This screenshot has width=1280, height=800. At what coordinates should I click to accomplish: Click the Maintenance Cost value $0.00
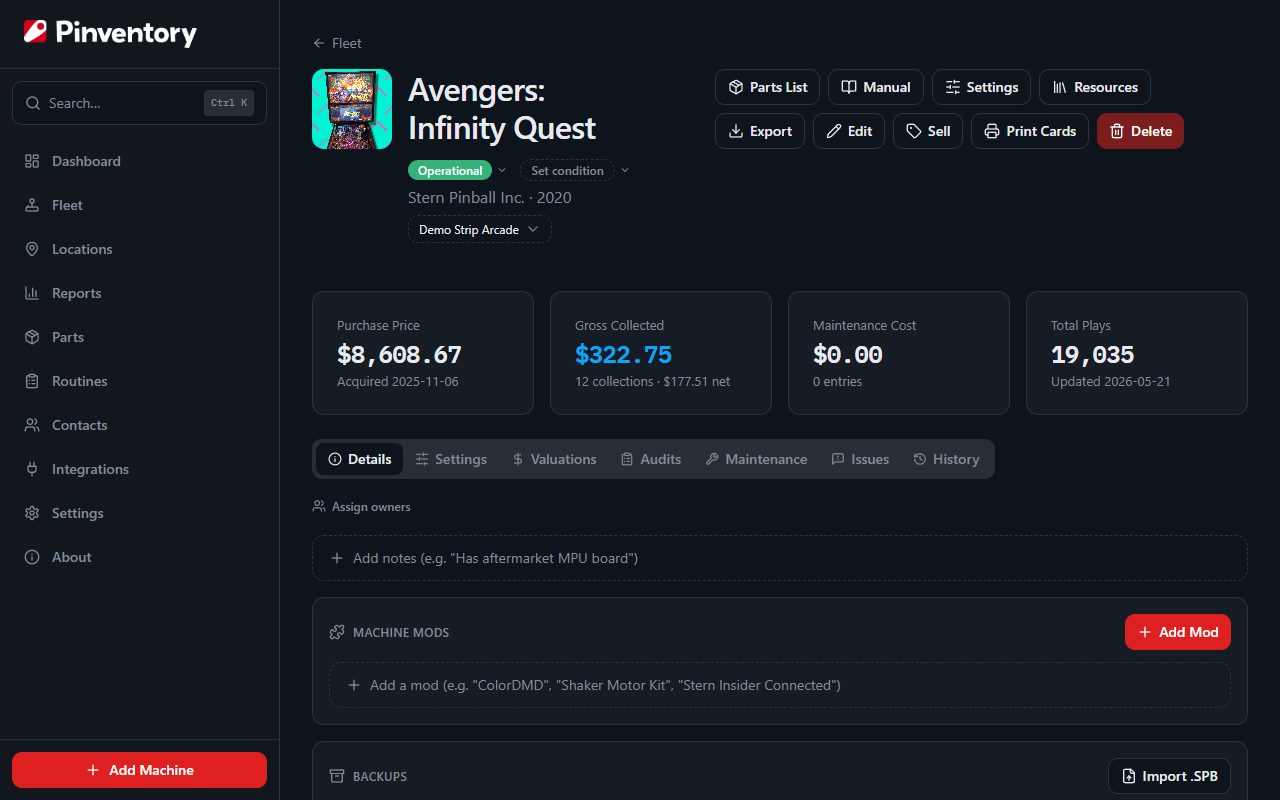(848, 354)
